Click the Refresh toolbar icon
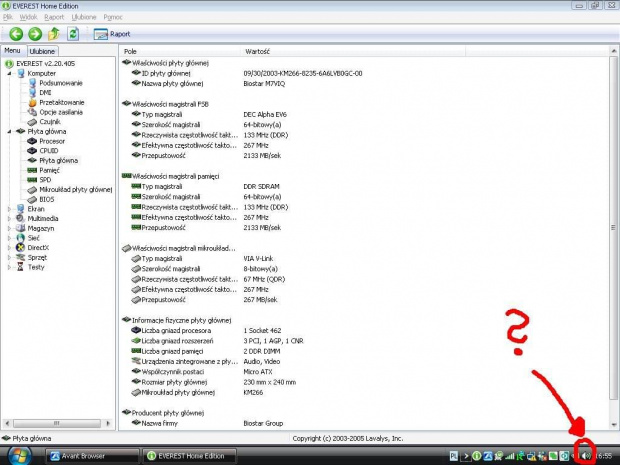This screenshot has height=465, width=620. (x=73, y=34)
